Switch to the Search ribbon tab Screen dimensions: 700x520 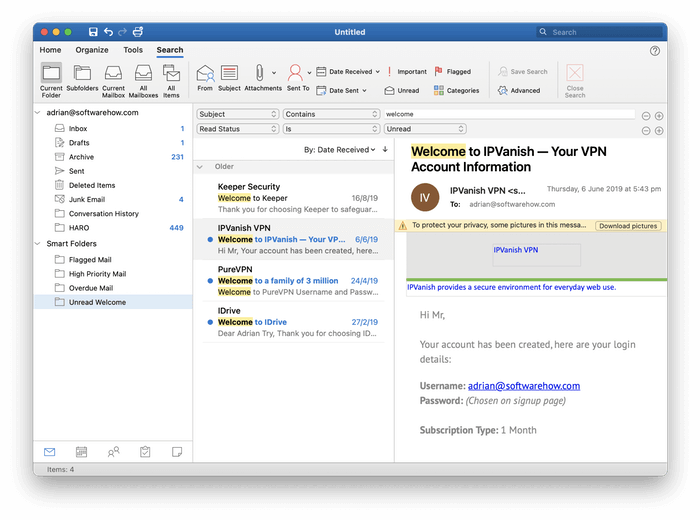pos(170,50)
